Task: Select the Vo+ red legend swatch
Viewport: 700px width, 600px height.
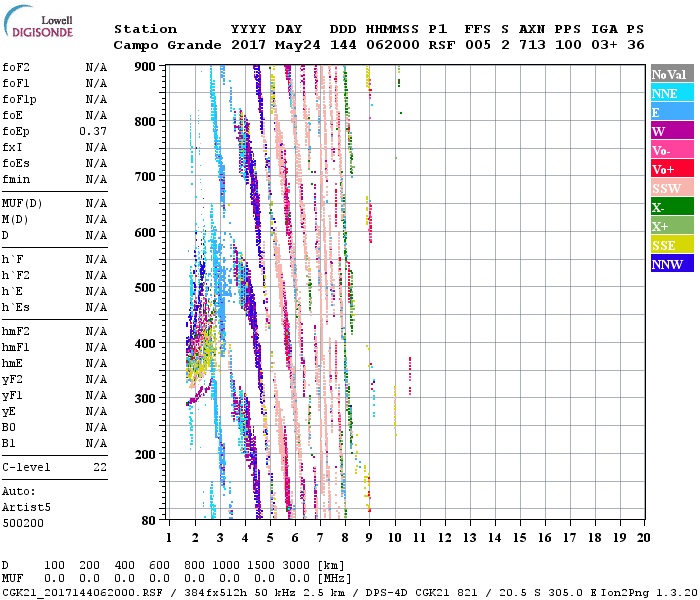Action: click(672, 169)
